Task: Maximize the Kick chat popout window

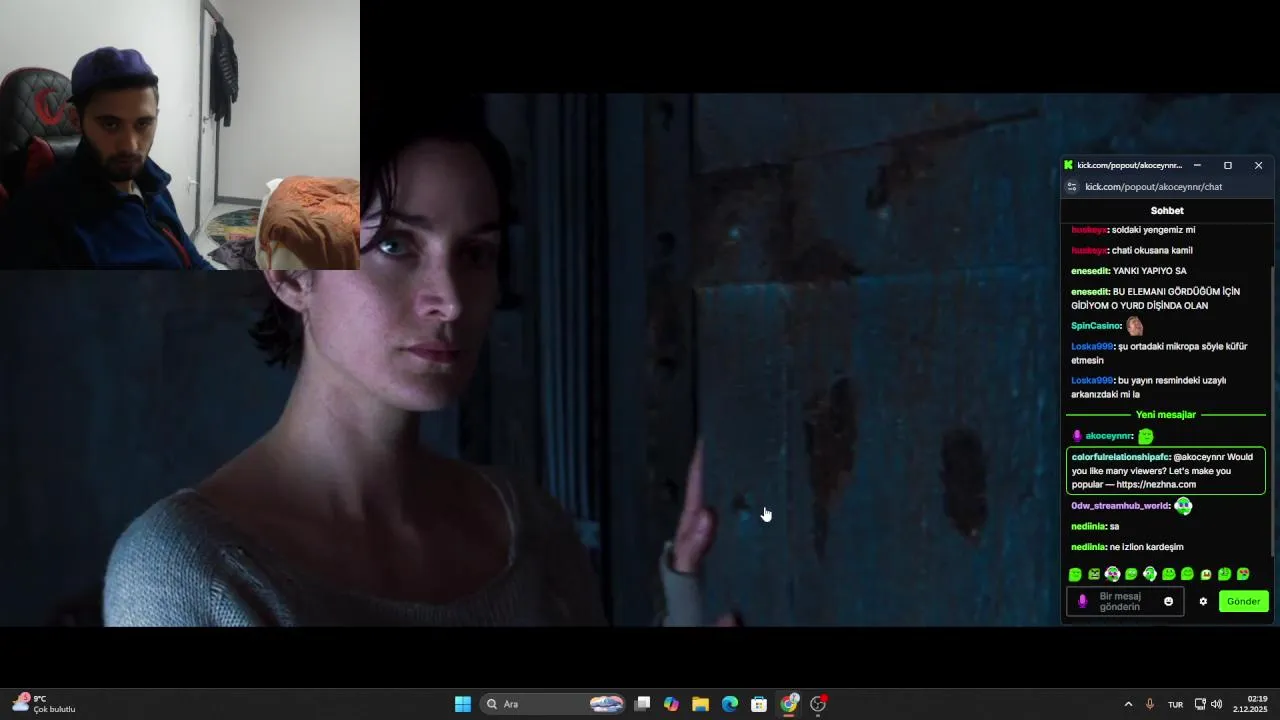Action: 1228,165
